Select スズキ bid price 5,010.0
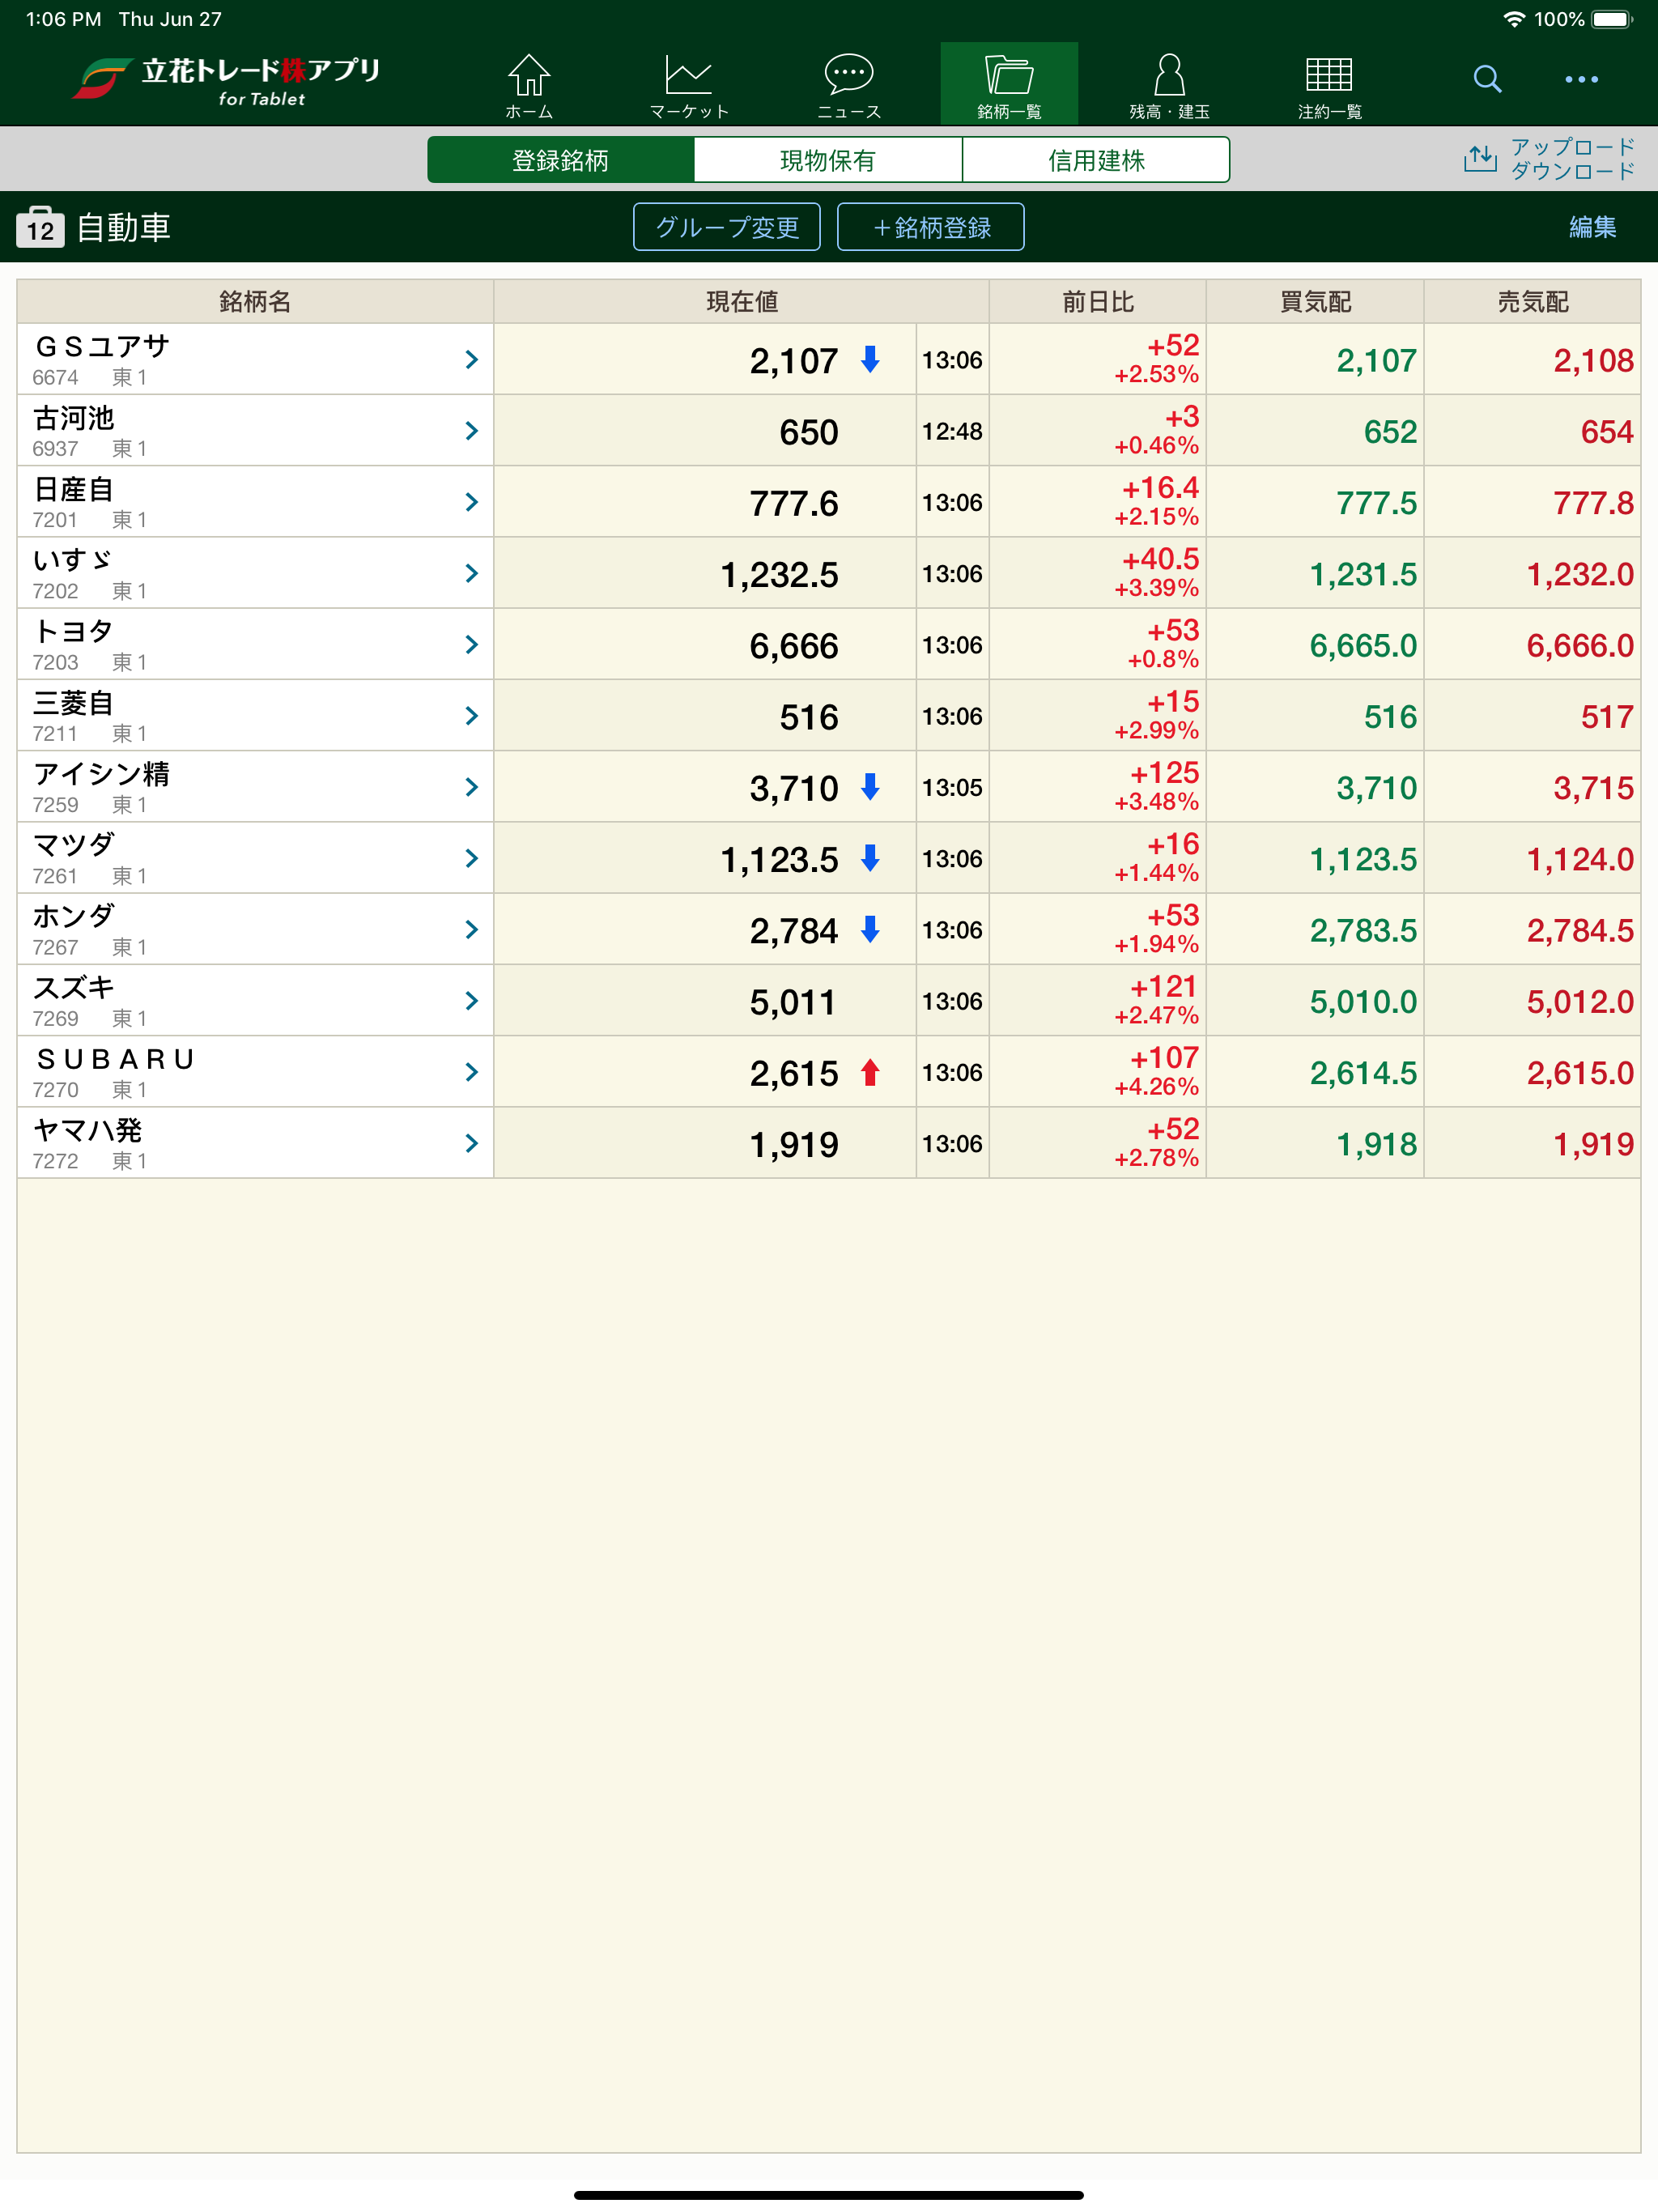 click(x=1363, y=1002)
